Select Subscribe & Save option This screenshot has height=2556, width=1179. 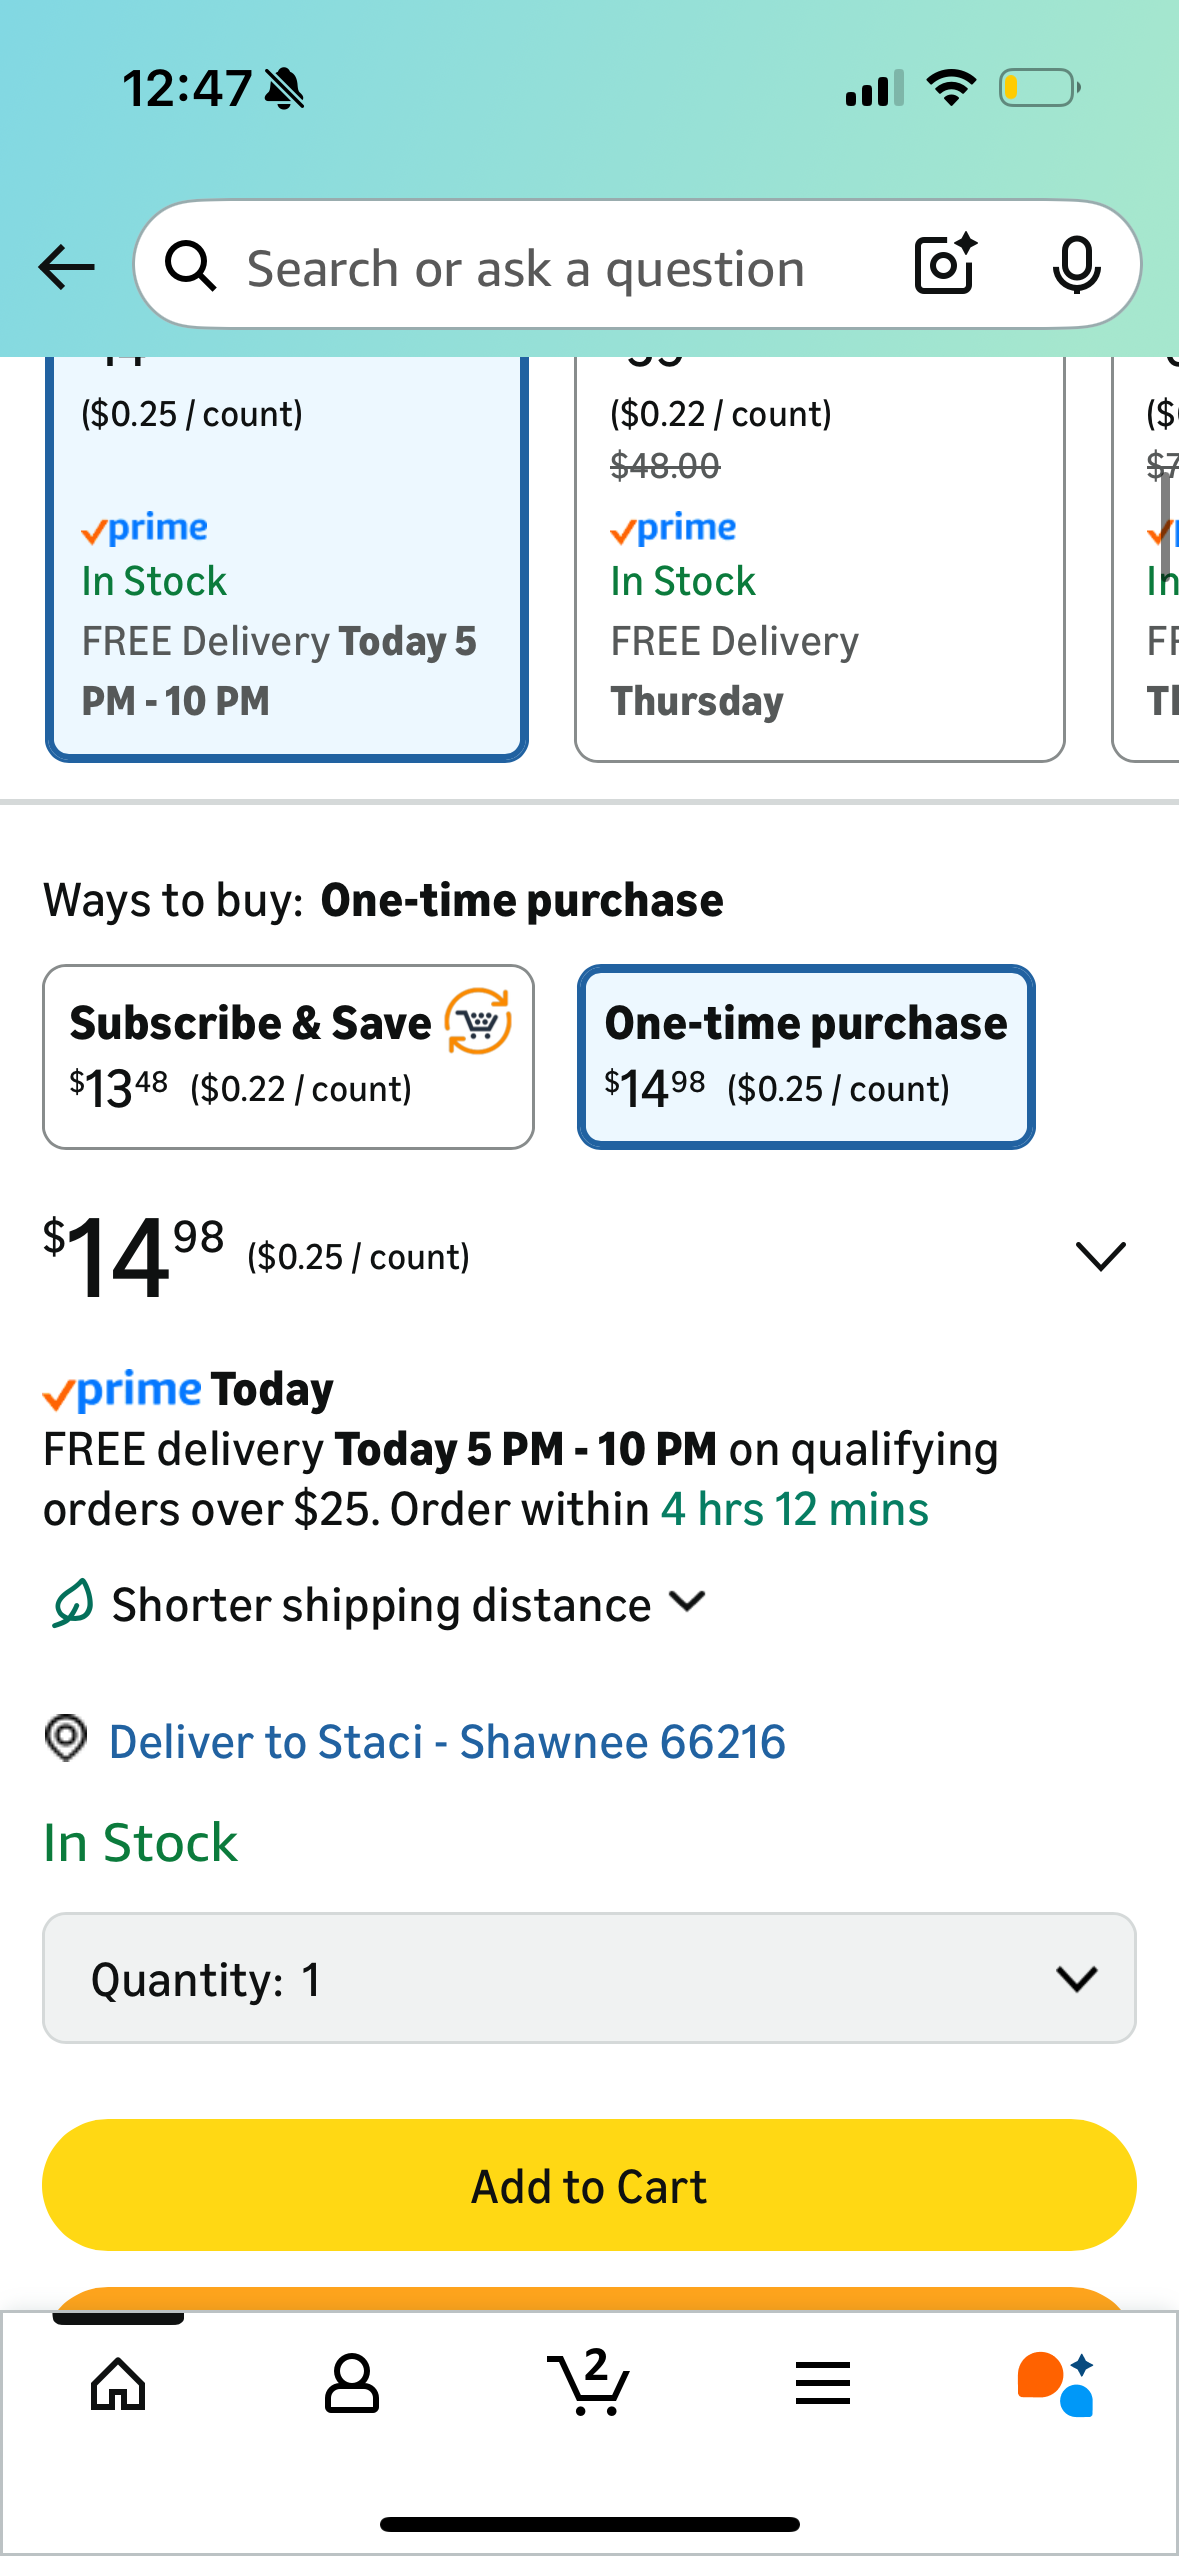(x=288, y=1056)
